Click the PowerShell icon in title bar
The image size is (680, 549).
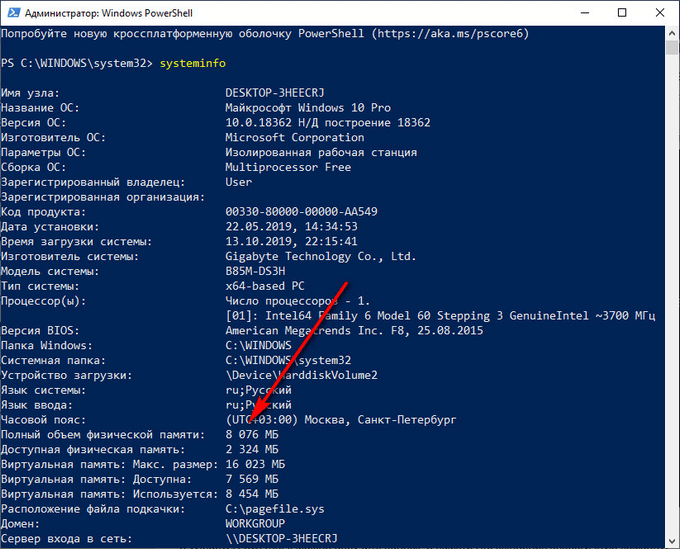click(13, 13)
